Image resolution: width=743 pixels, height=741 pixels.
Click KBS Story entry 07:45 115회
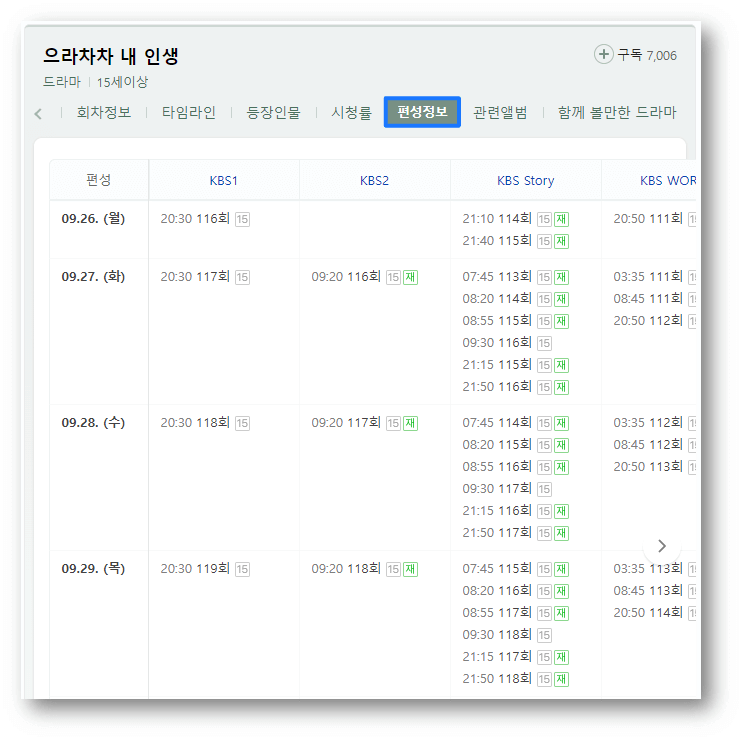pos(497,568)
